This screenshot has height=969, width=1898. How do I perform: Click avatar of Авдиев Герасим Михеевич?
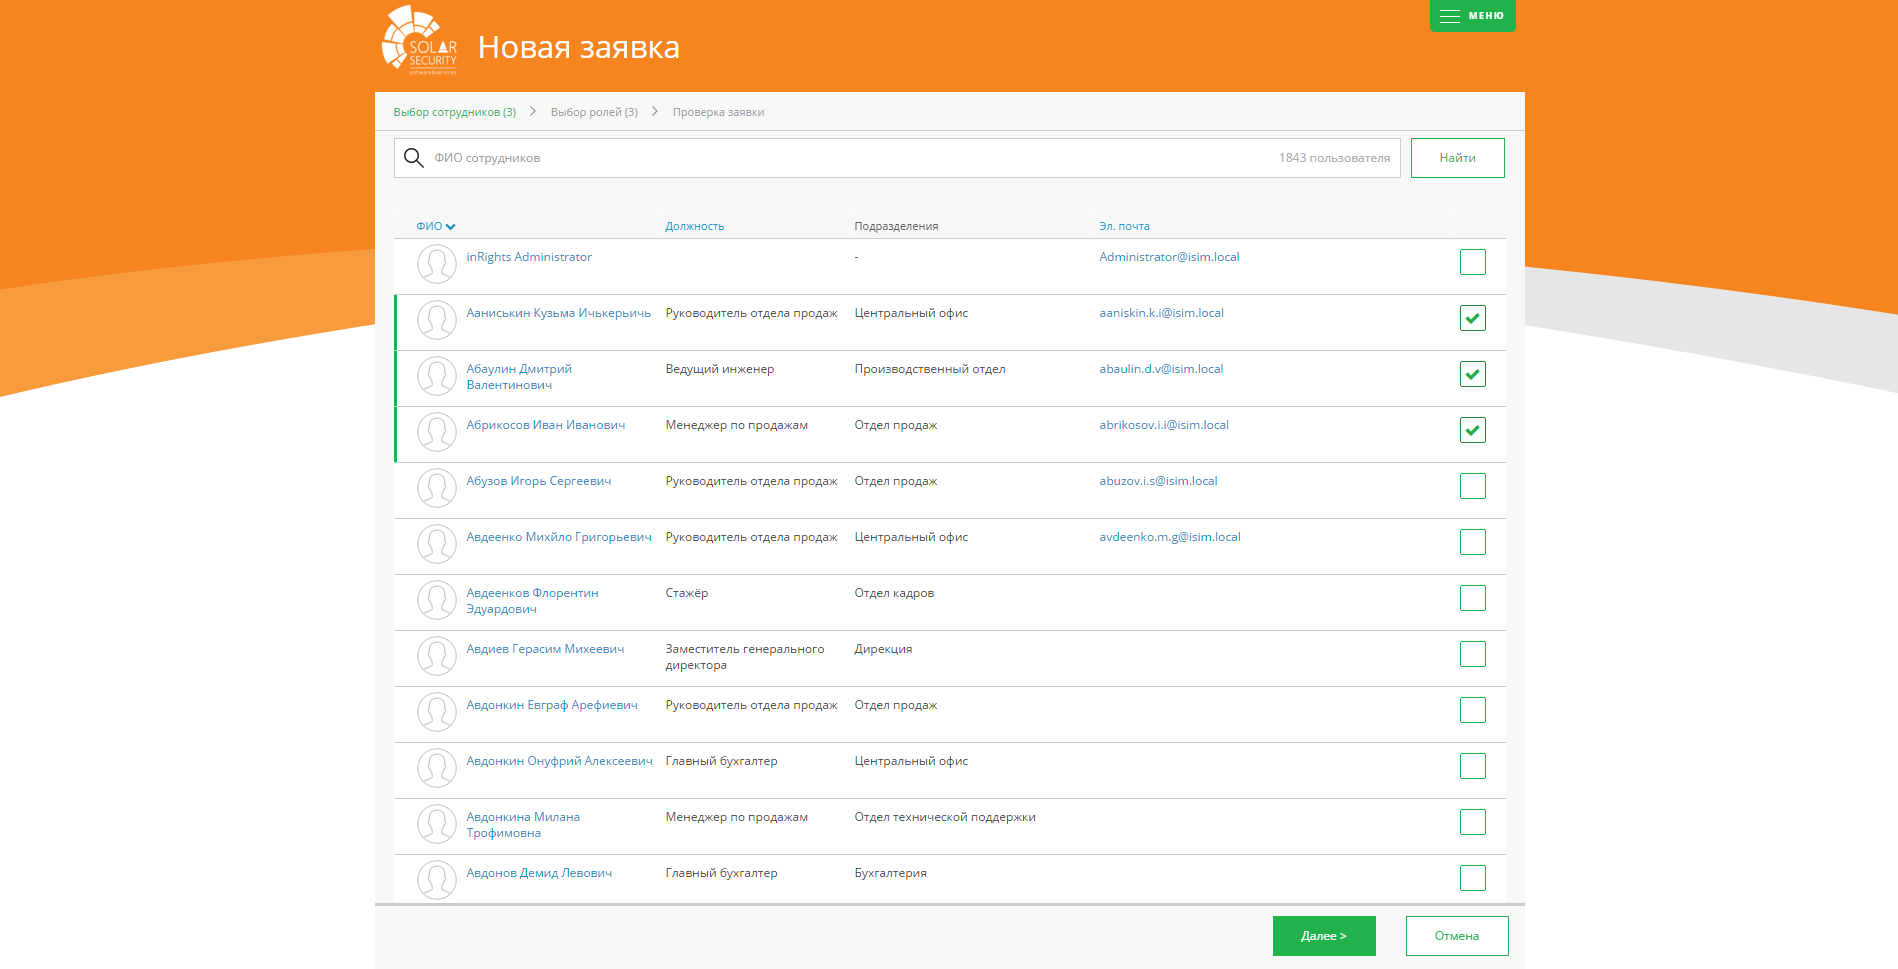[437, 657]
